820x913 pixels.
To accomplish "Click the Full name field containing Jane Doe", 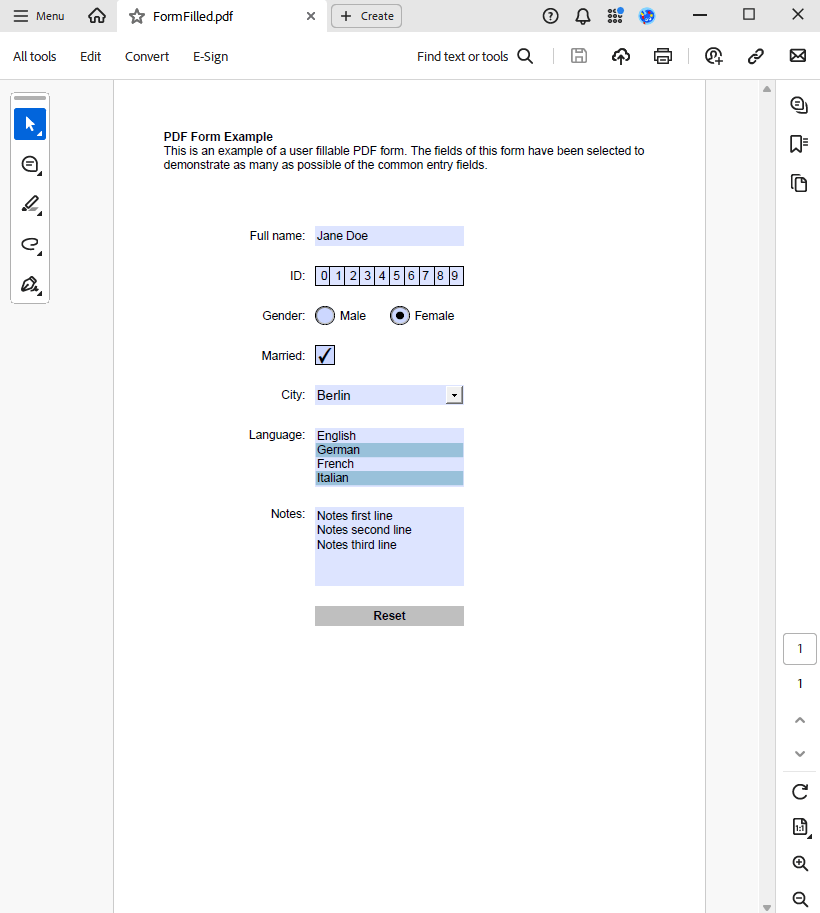I will (388, 235).
